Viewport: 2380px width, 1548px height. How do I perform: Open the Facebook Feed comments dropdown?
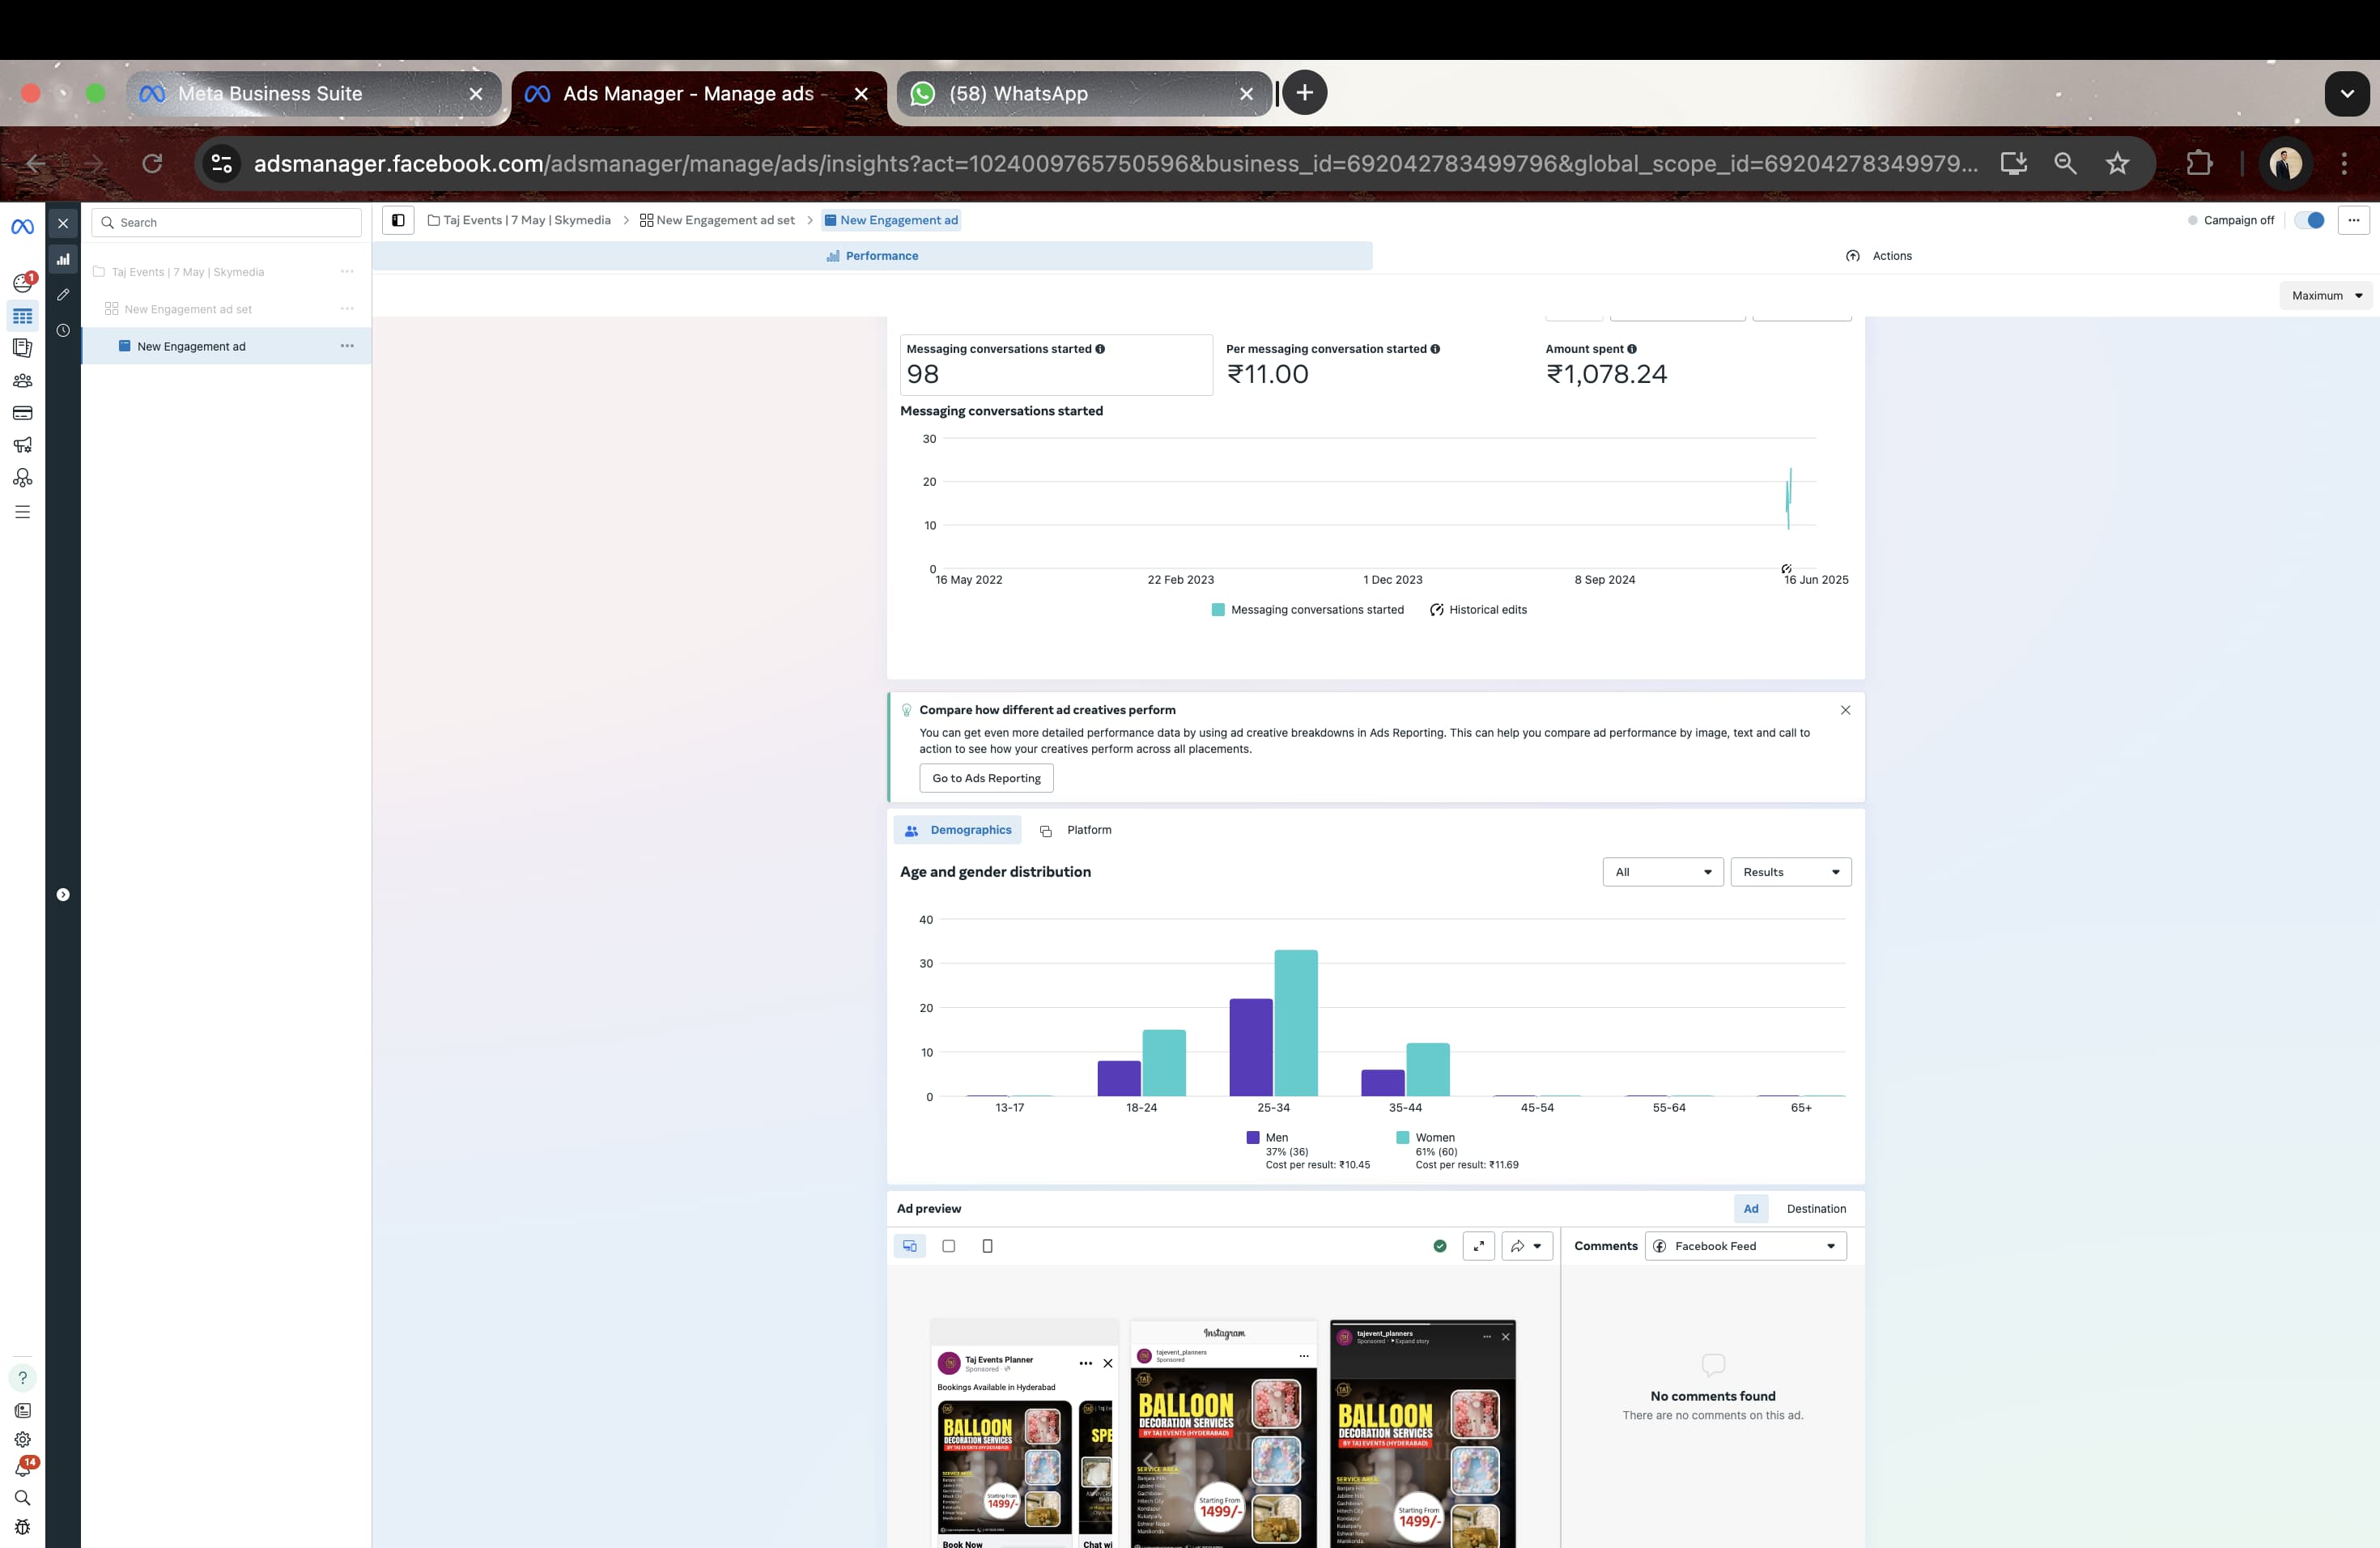pos(1745,1246)
